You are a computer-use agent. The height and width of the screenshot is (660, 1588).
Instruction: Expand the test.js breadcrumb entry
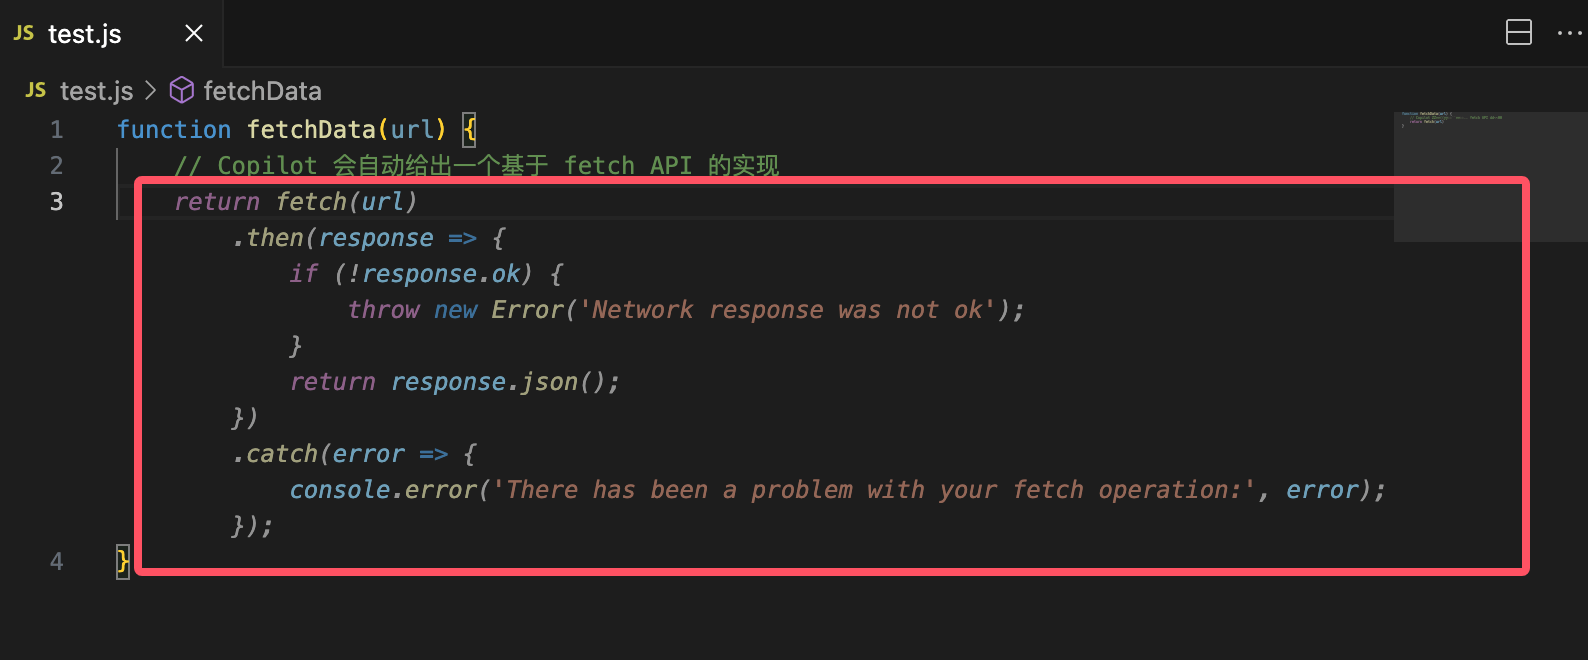point(96,90)
